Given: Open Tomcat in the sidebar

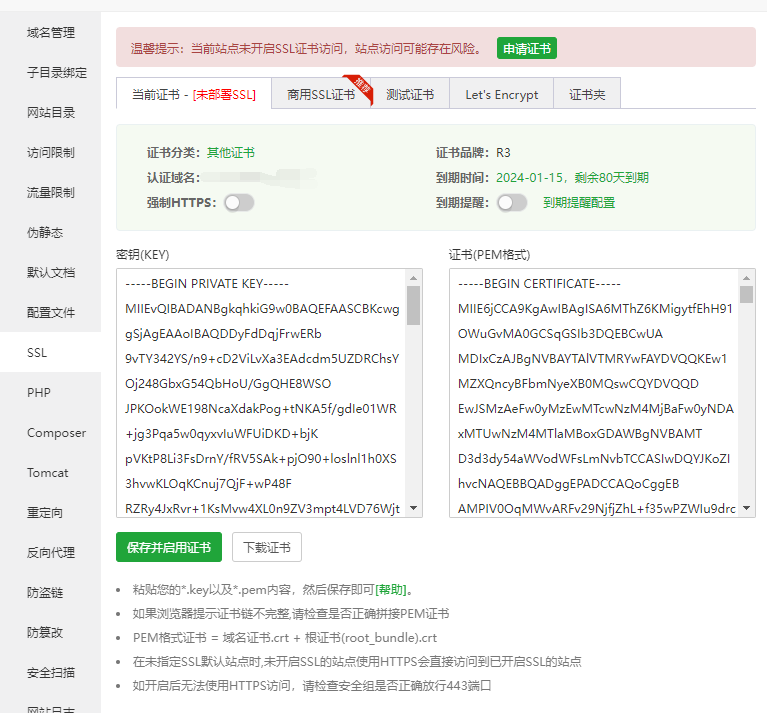Looking at the screenshot, I should 50,473.
